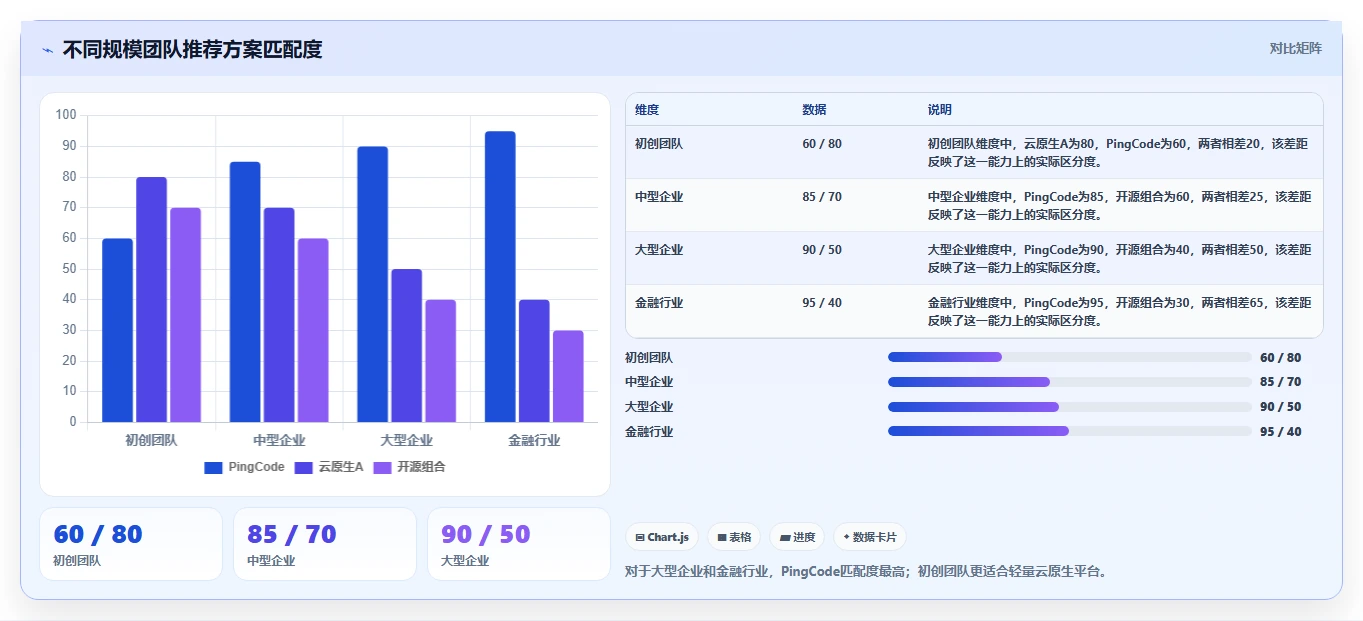
Task: Click the 维度 table column header
Action: (x=647, y=110)
